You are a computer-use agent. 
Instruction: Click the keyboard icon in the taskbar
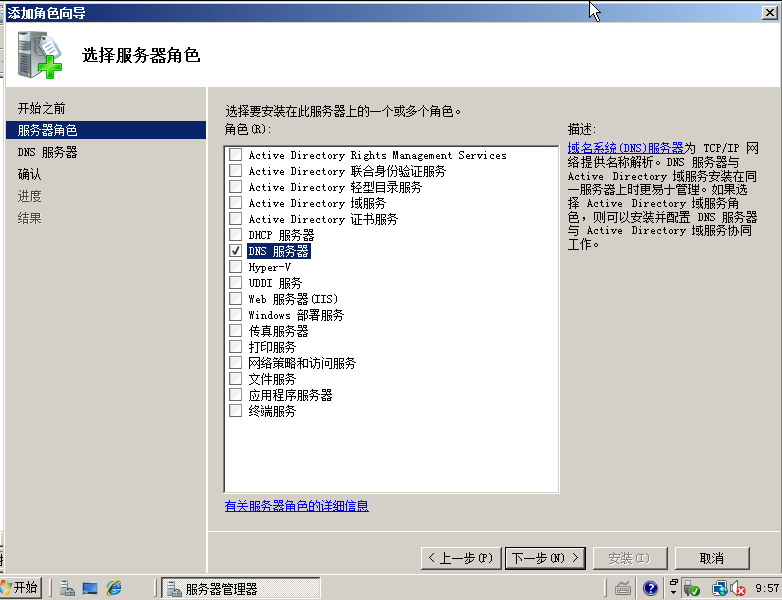(622, 589)
